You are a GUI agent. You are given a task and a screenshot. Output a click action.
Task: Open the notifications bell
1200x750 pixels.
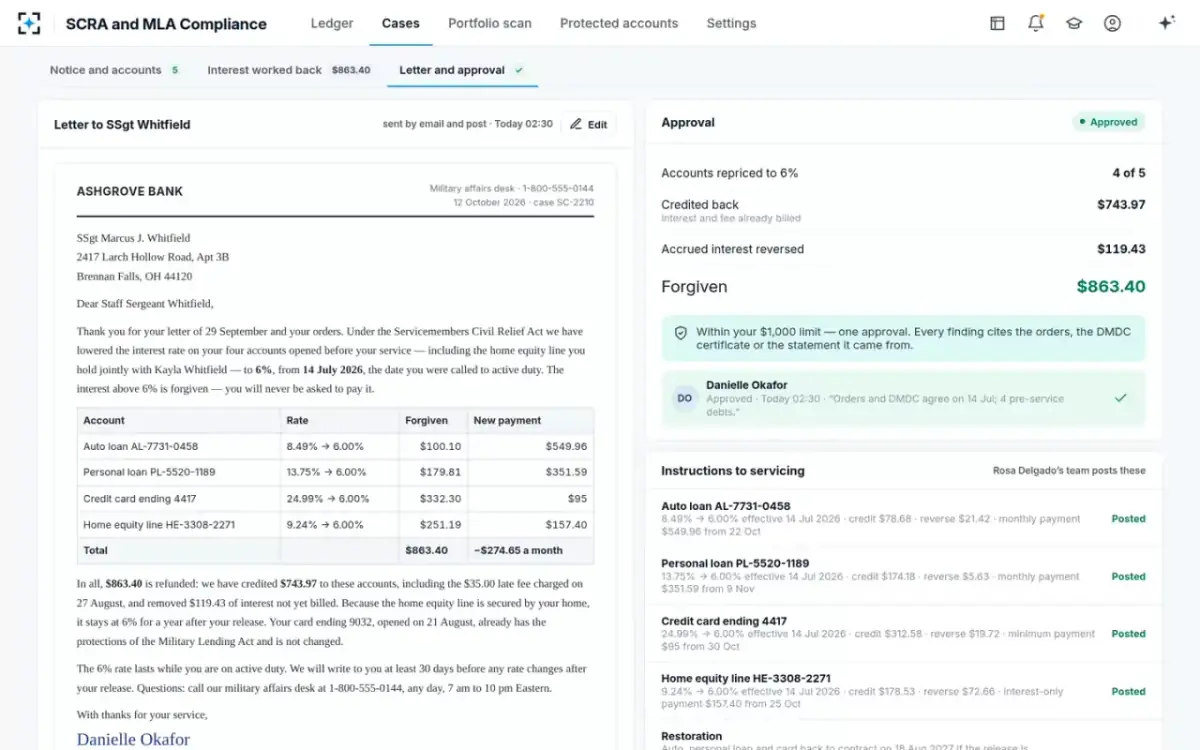(x=1035, y=23)
